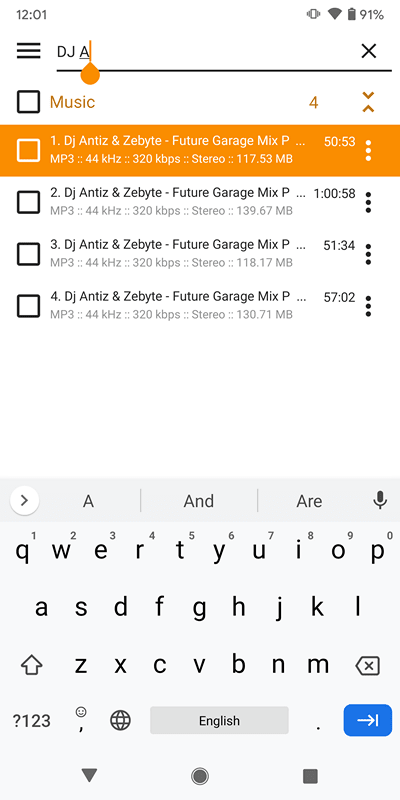Collapse the Music group with the chevrons
This screenshot has height=800, width=400.
(368, 102)
